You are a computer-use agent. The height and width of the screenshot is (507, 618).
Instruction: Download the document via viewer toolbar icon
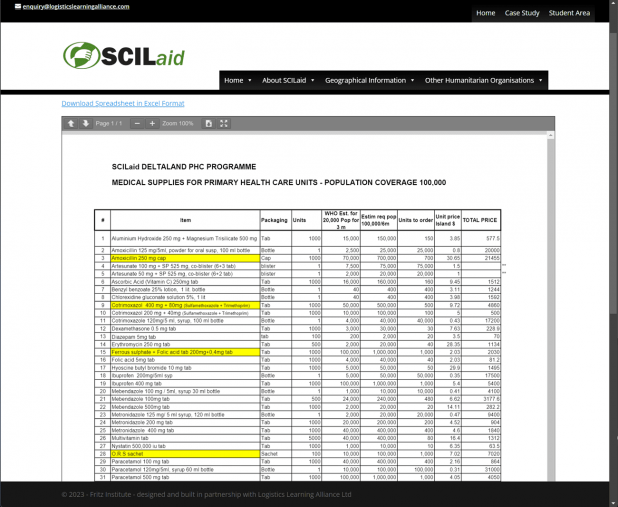click(x=208, y=123)
